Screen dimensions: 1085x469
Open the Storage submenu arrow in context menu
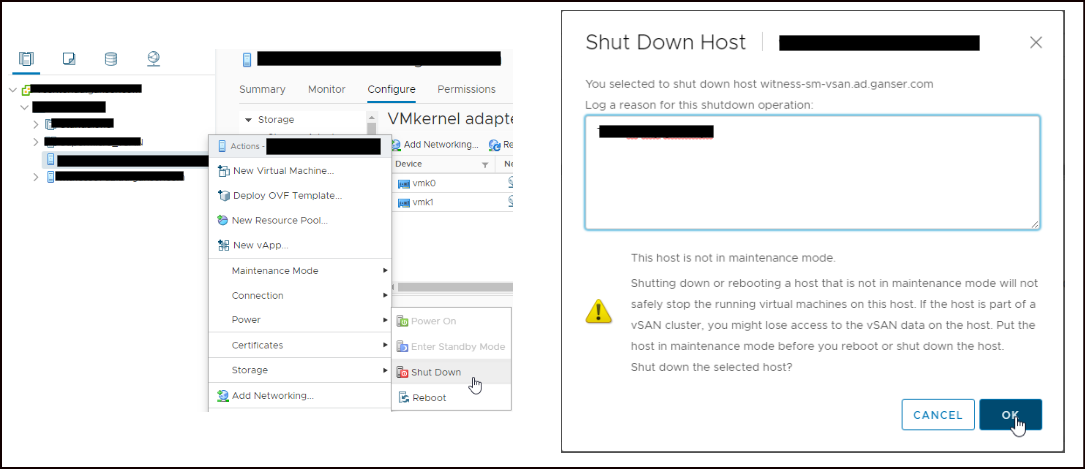click(x=385, y=370)
